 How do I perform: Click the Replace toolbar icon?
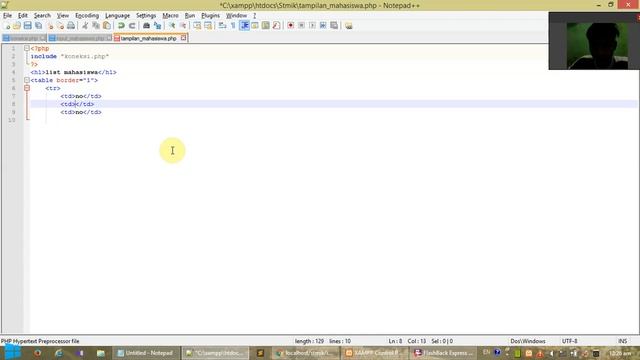tap(157, 26)
